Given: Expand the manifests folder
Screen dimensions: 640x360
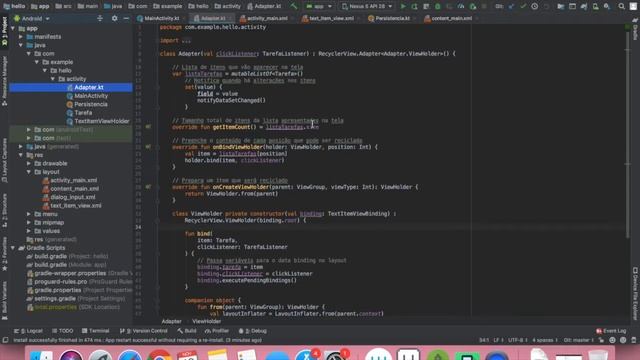Looking at the screenshot, I should pyautogui.click(x=21, y=37).
